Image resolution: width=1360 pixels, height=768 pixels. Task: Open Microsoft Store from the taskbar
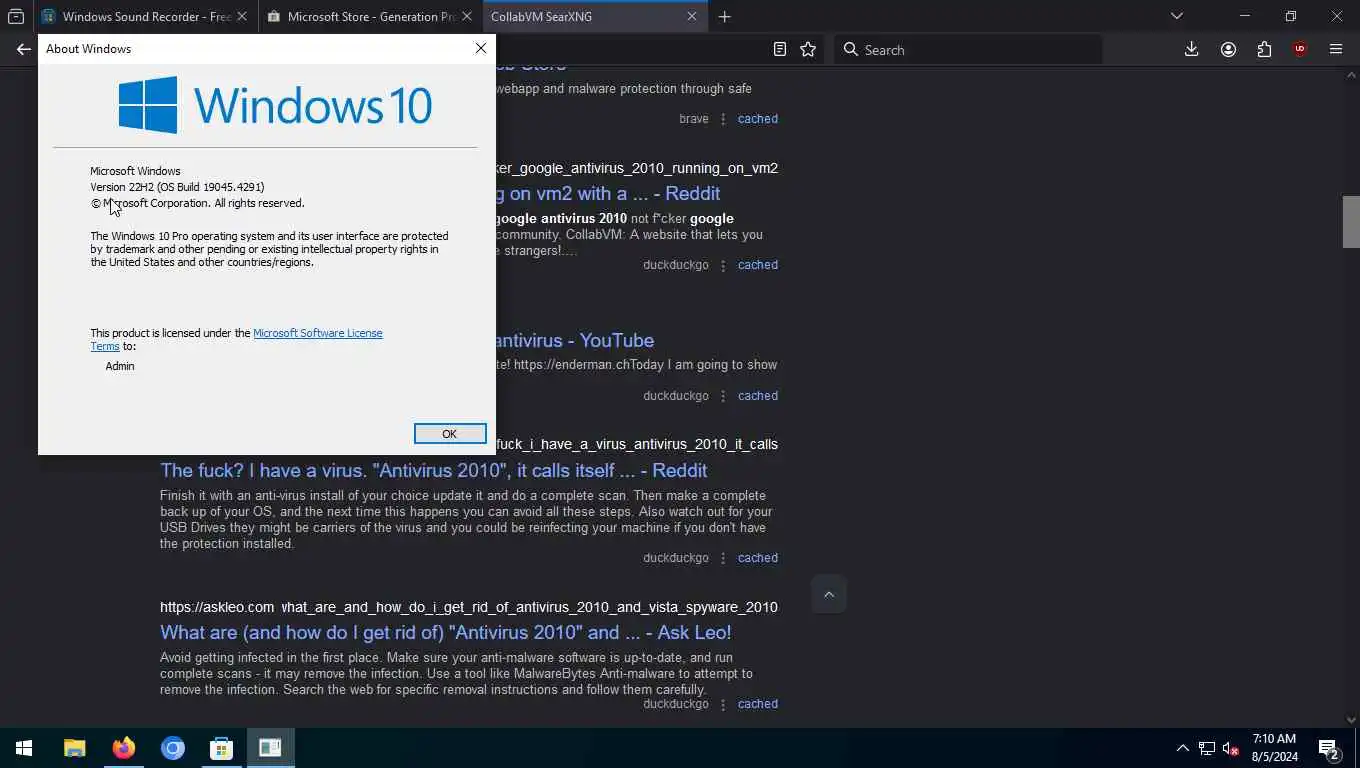click(x=222, y=748)
